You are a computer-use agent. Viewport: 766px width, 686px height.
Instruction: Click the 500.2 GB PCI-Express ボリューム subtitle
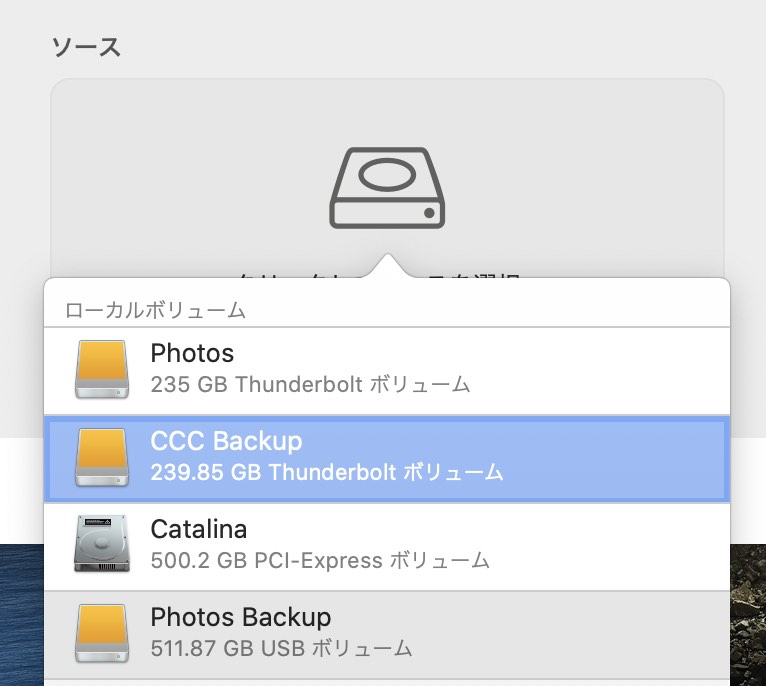[x=320, y=560]
